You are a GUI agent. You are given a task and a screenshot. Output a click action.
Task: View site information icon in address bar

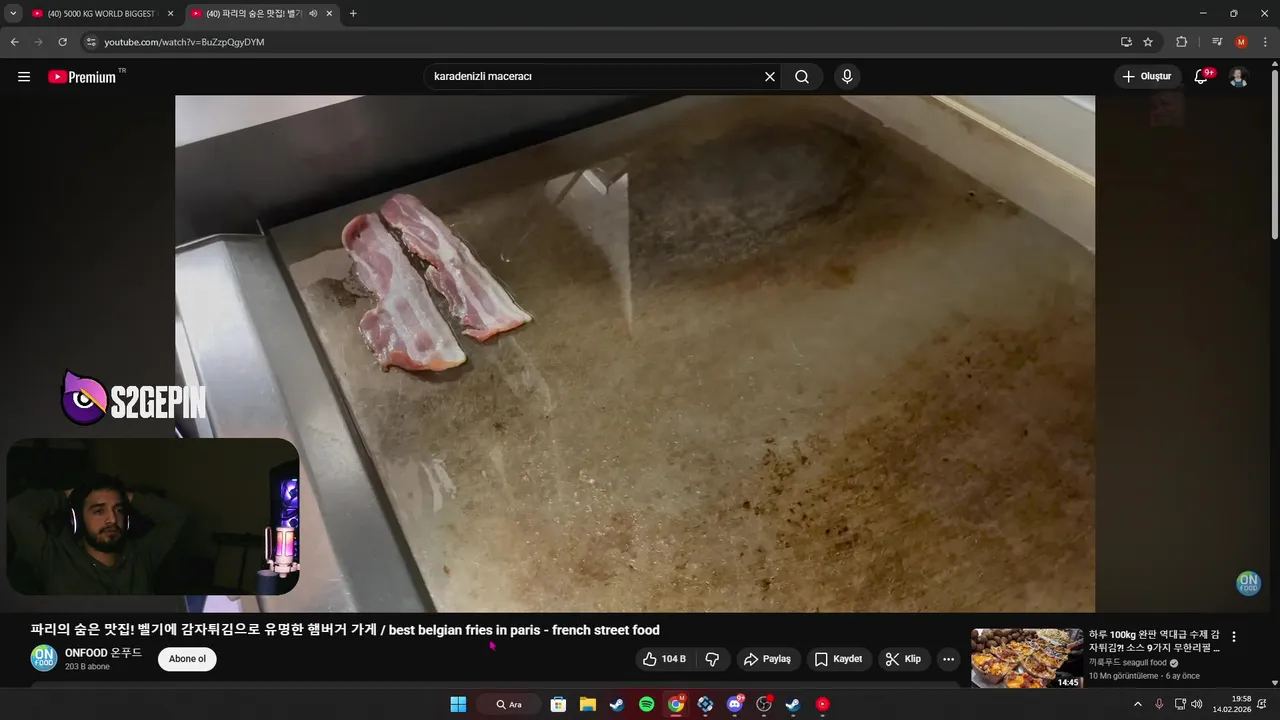(x=91, y=42)
